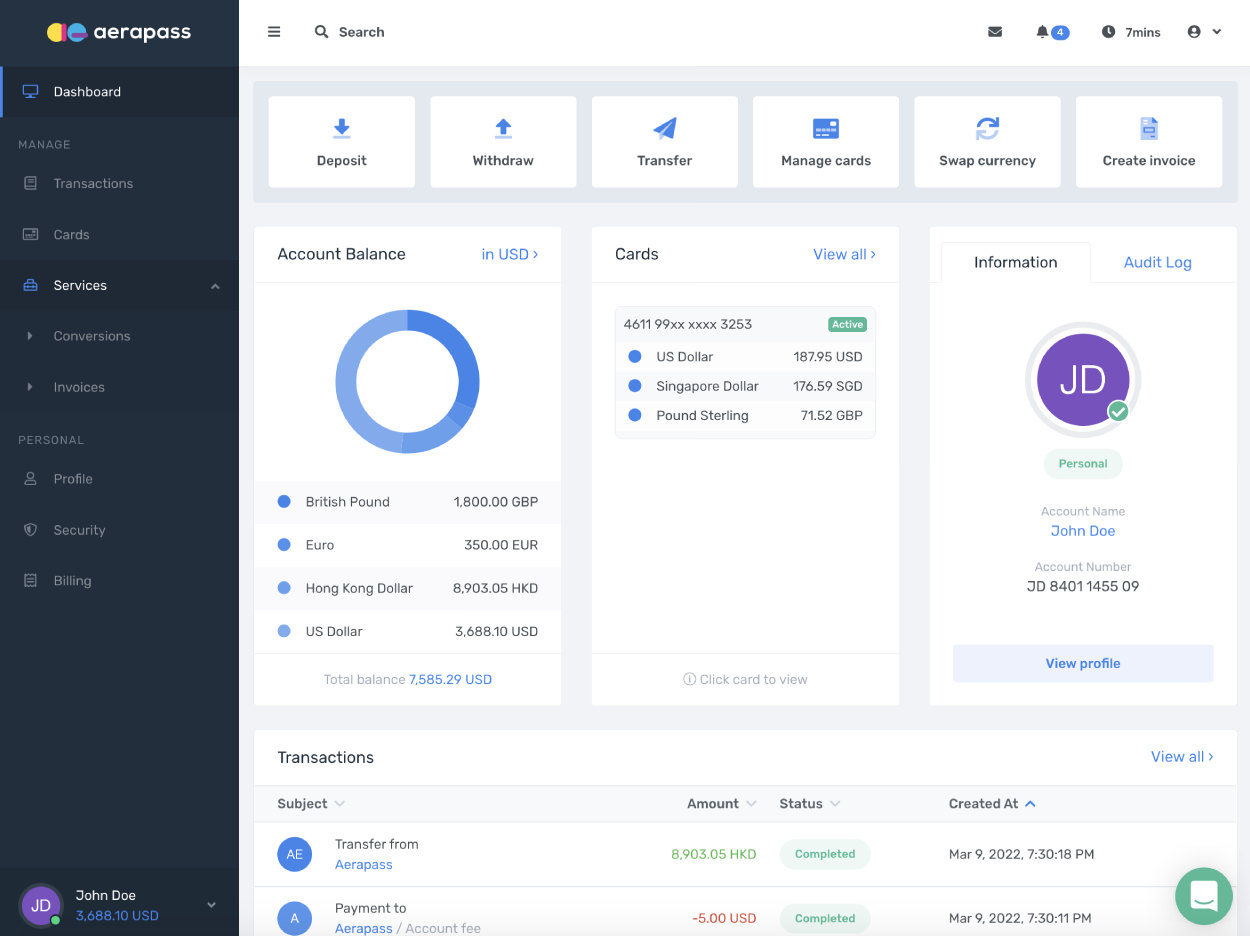Click the Hong Kong Dollar color dot

(284, 588)
